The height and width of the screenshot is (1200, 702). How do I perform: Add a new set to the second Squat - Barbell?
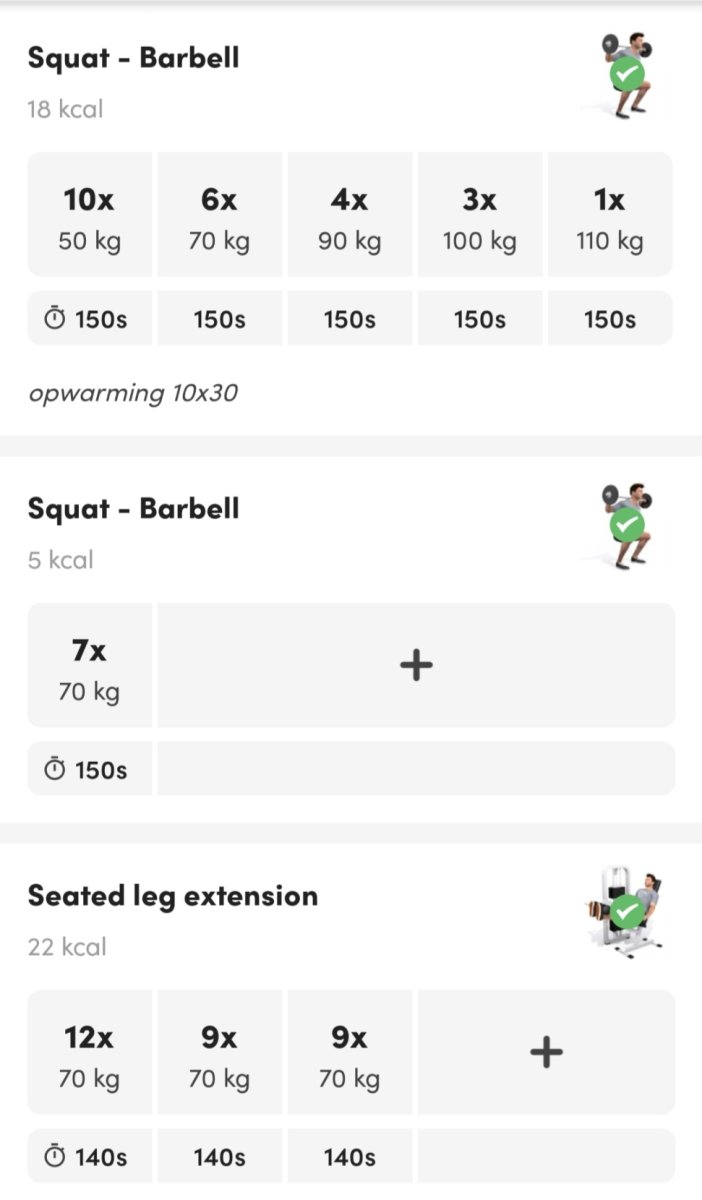(416, 665)
